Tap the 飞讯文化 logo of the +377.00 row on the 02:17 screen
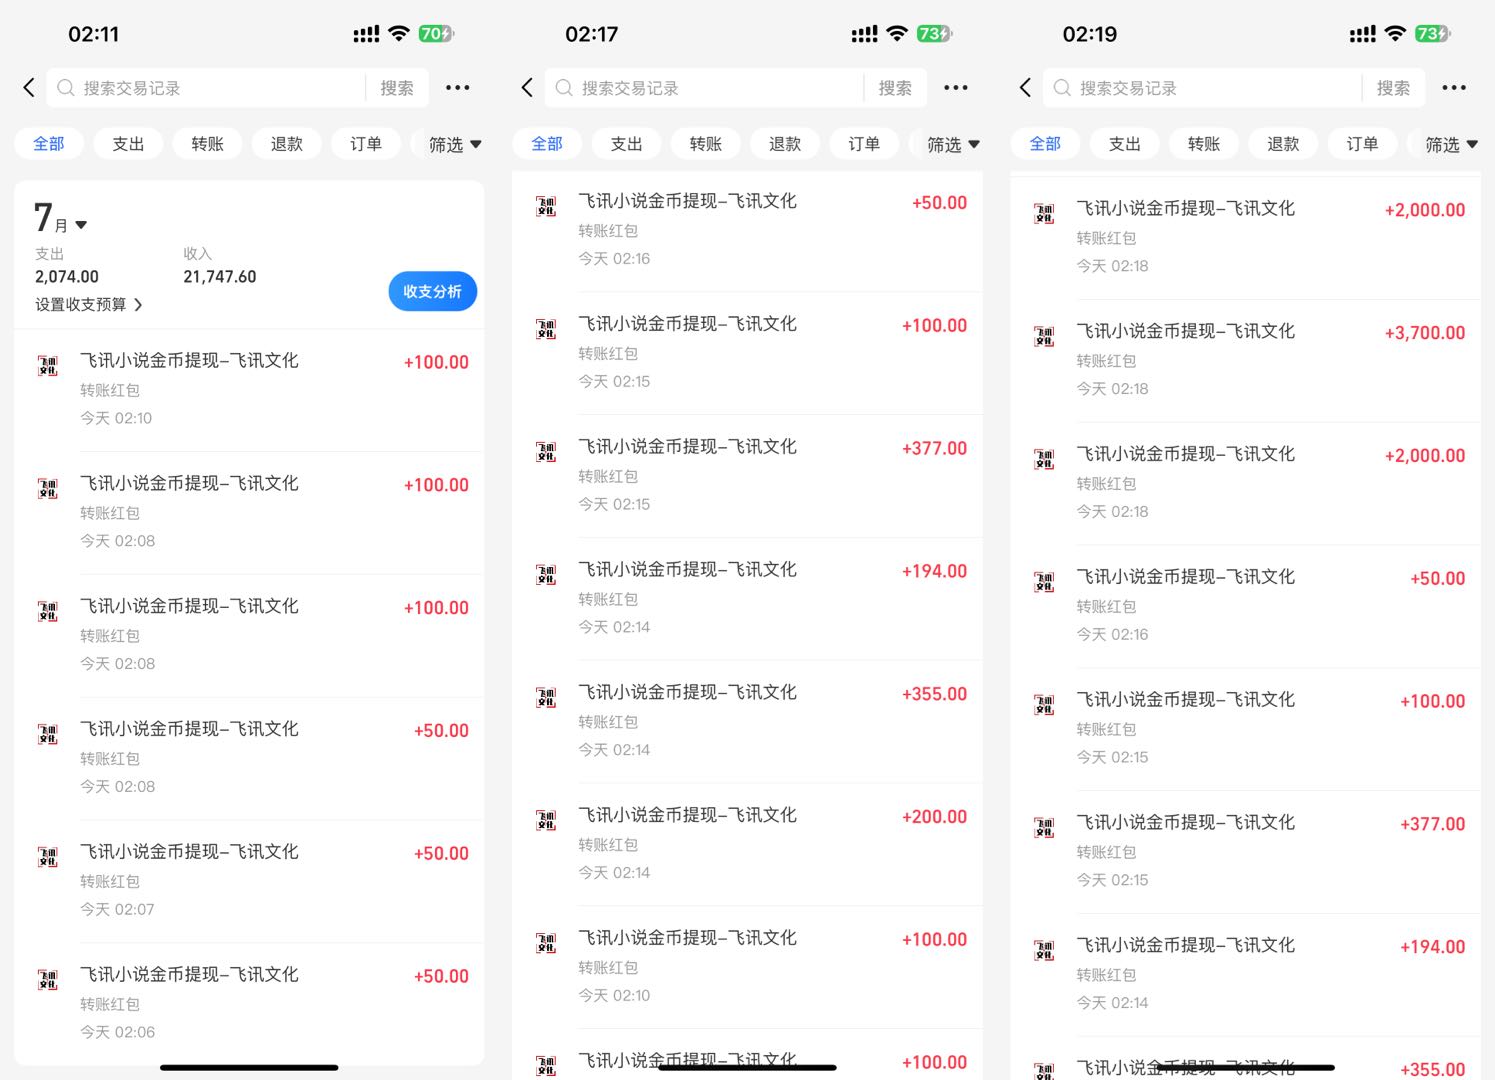The height and width of the screenshot is (1080, 1495). coord(546,452)
